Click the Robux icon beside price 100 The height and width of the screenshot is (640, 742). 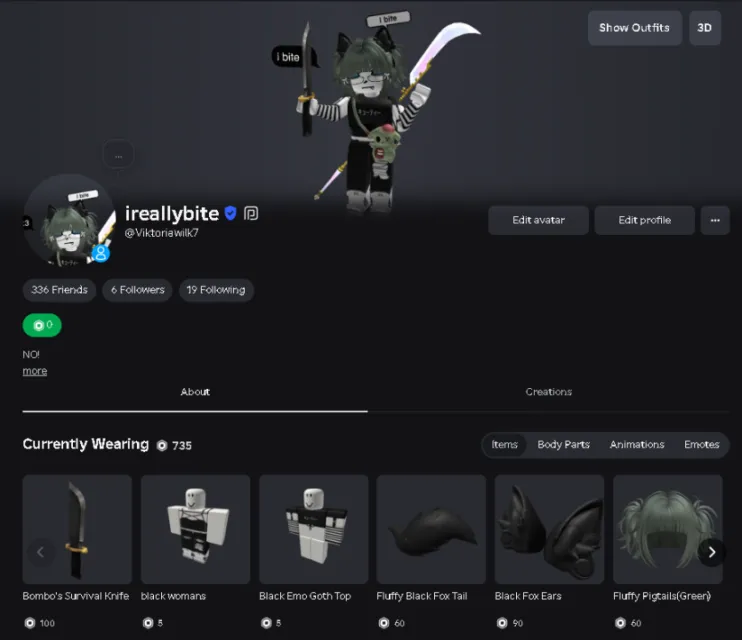tap(30, 623)
